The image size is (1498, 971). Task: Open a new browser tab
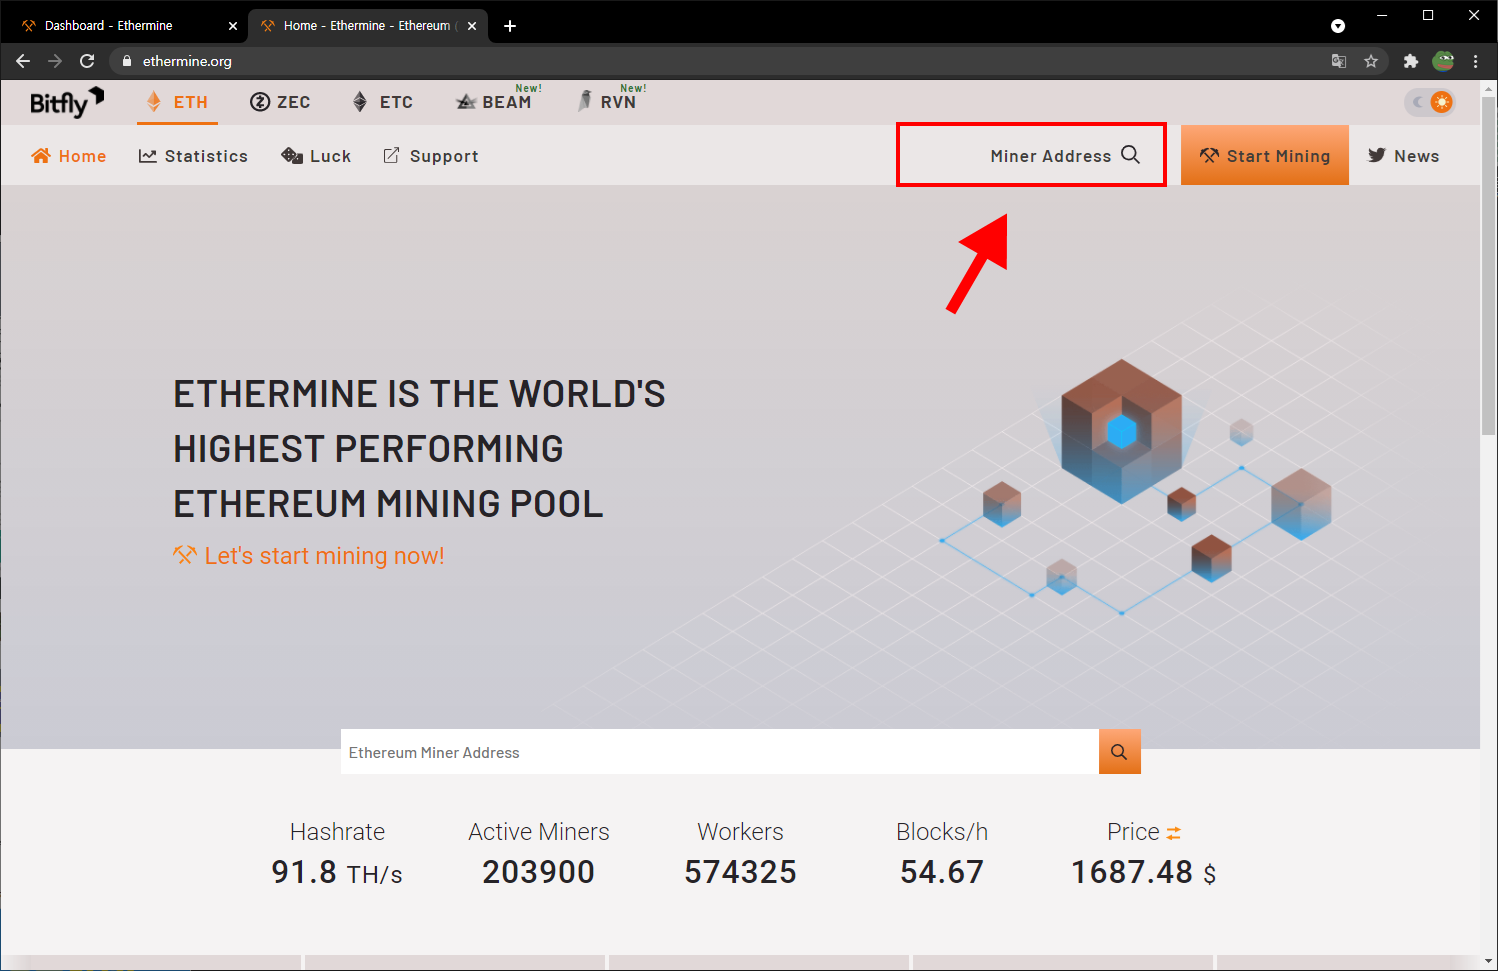(x=510, y=26)
